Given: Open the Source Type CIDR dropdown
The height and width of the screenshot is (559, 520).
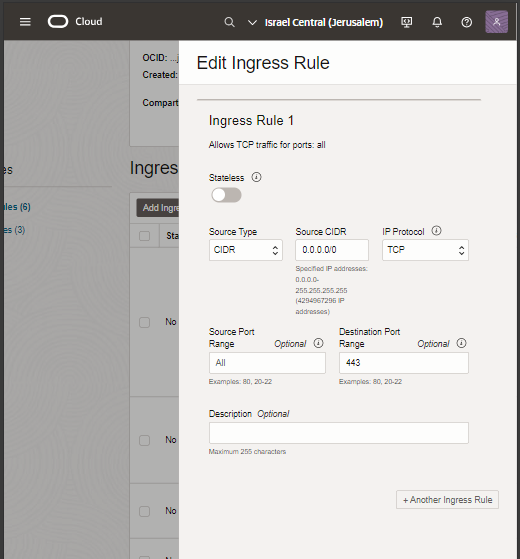Looking at the screenshot, I should [246, 250].
